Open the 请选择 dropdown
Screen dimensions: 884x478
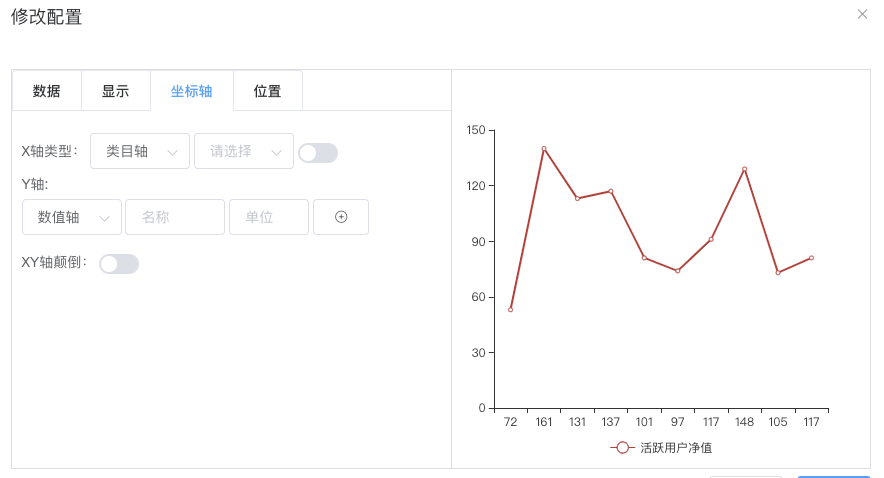244,151
